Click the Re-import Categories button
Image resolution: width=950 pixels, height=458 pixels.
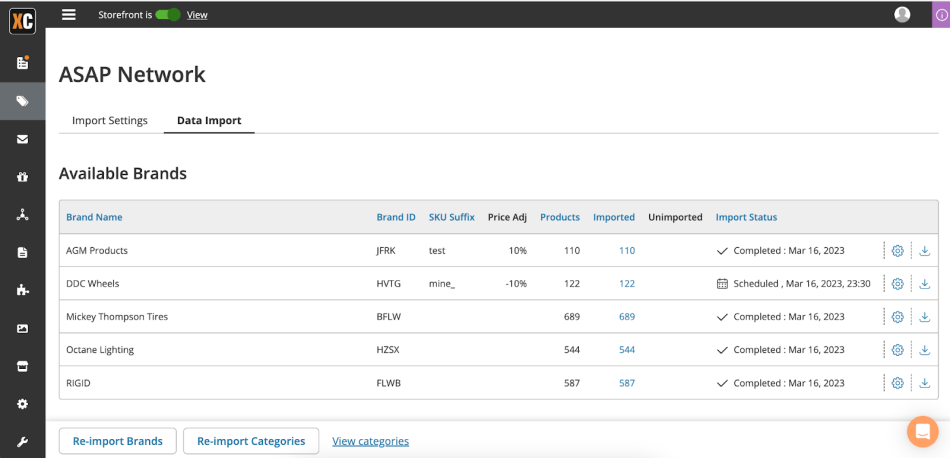[x=251, y=441]
